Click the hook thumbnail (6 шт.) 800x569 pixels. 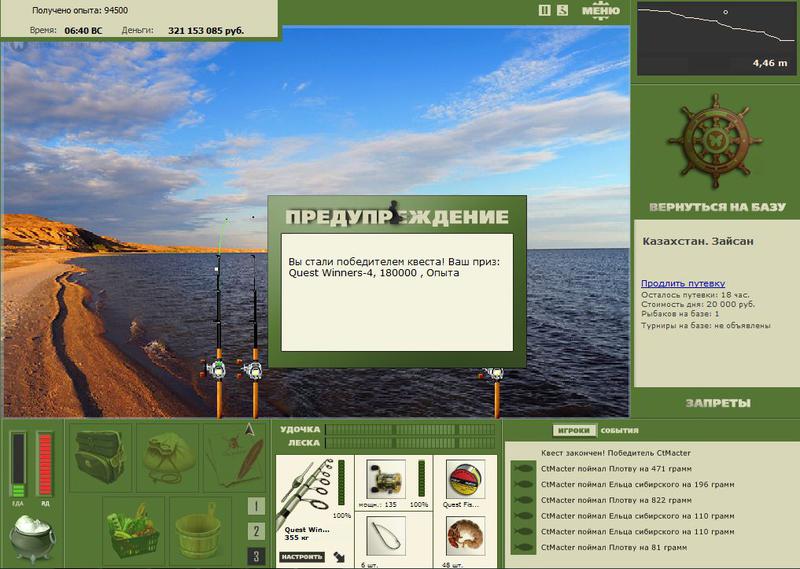[x=386, y=536]
